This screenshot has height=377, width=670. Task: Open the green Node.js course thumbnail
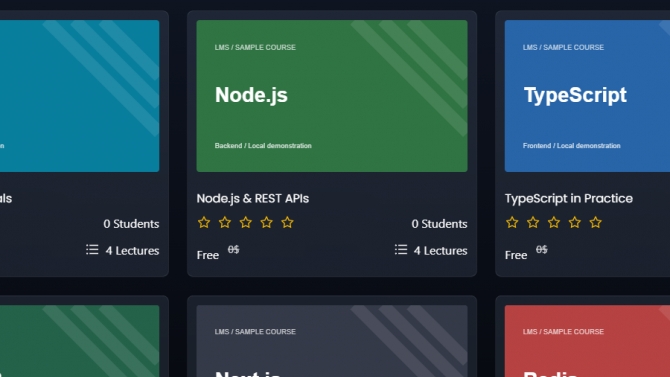click(332, 96)
